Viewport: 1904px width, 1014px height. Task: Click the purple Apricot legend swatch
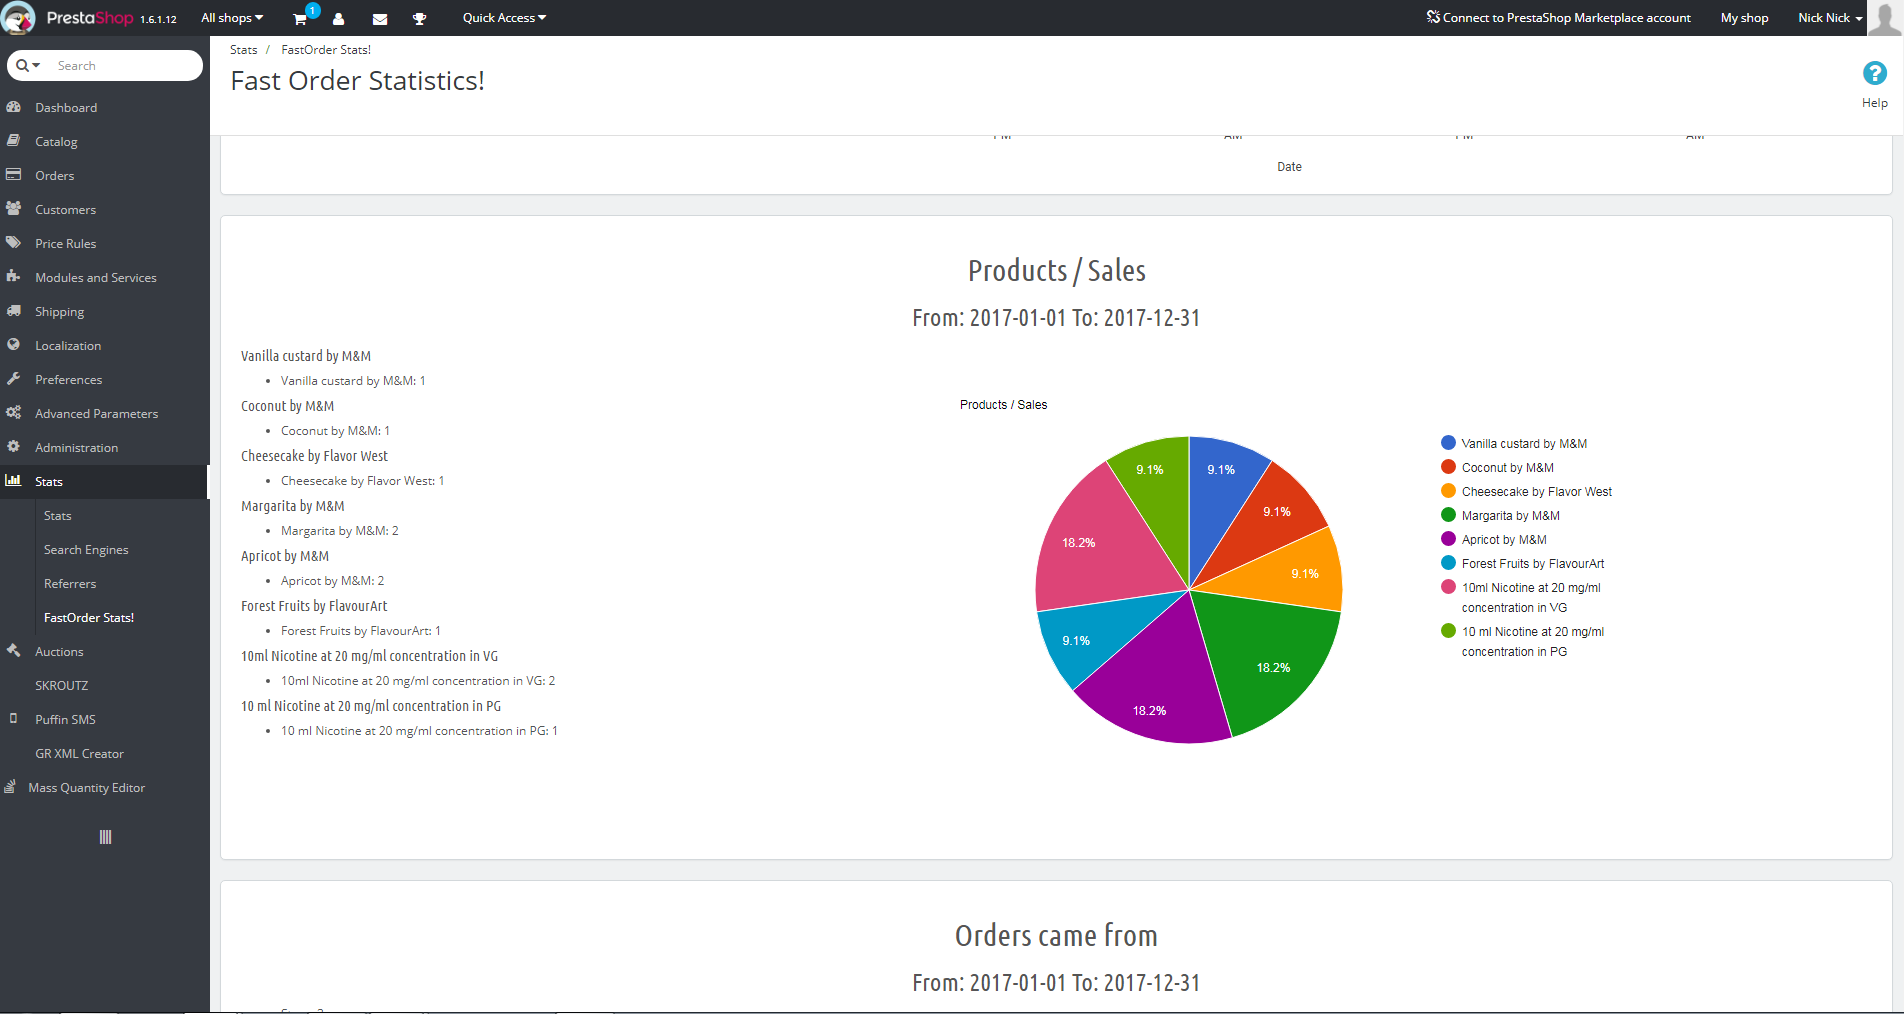point(1448,539)
